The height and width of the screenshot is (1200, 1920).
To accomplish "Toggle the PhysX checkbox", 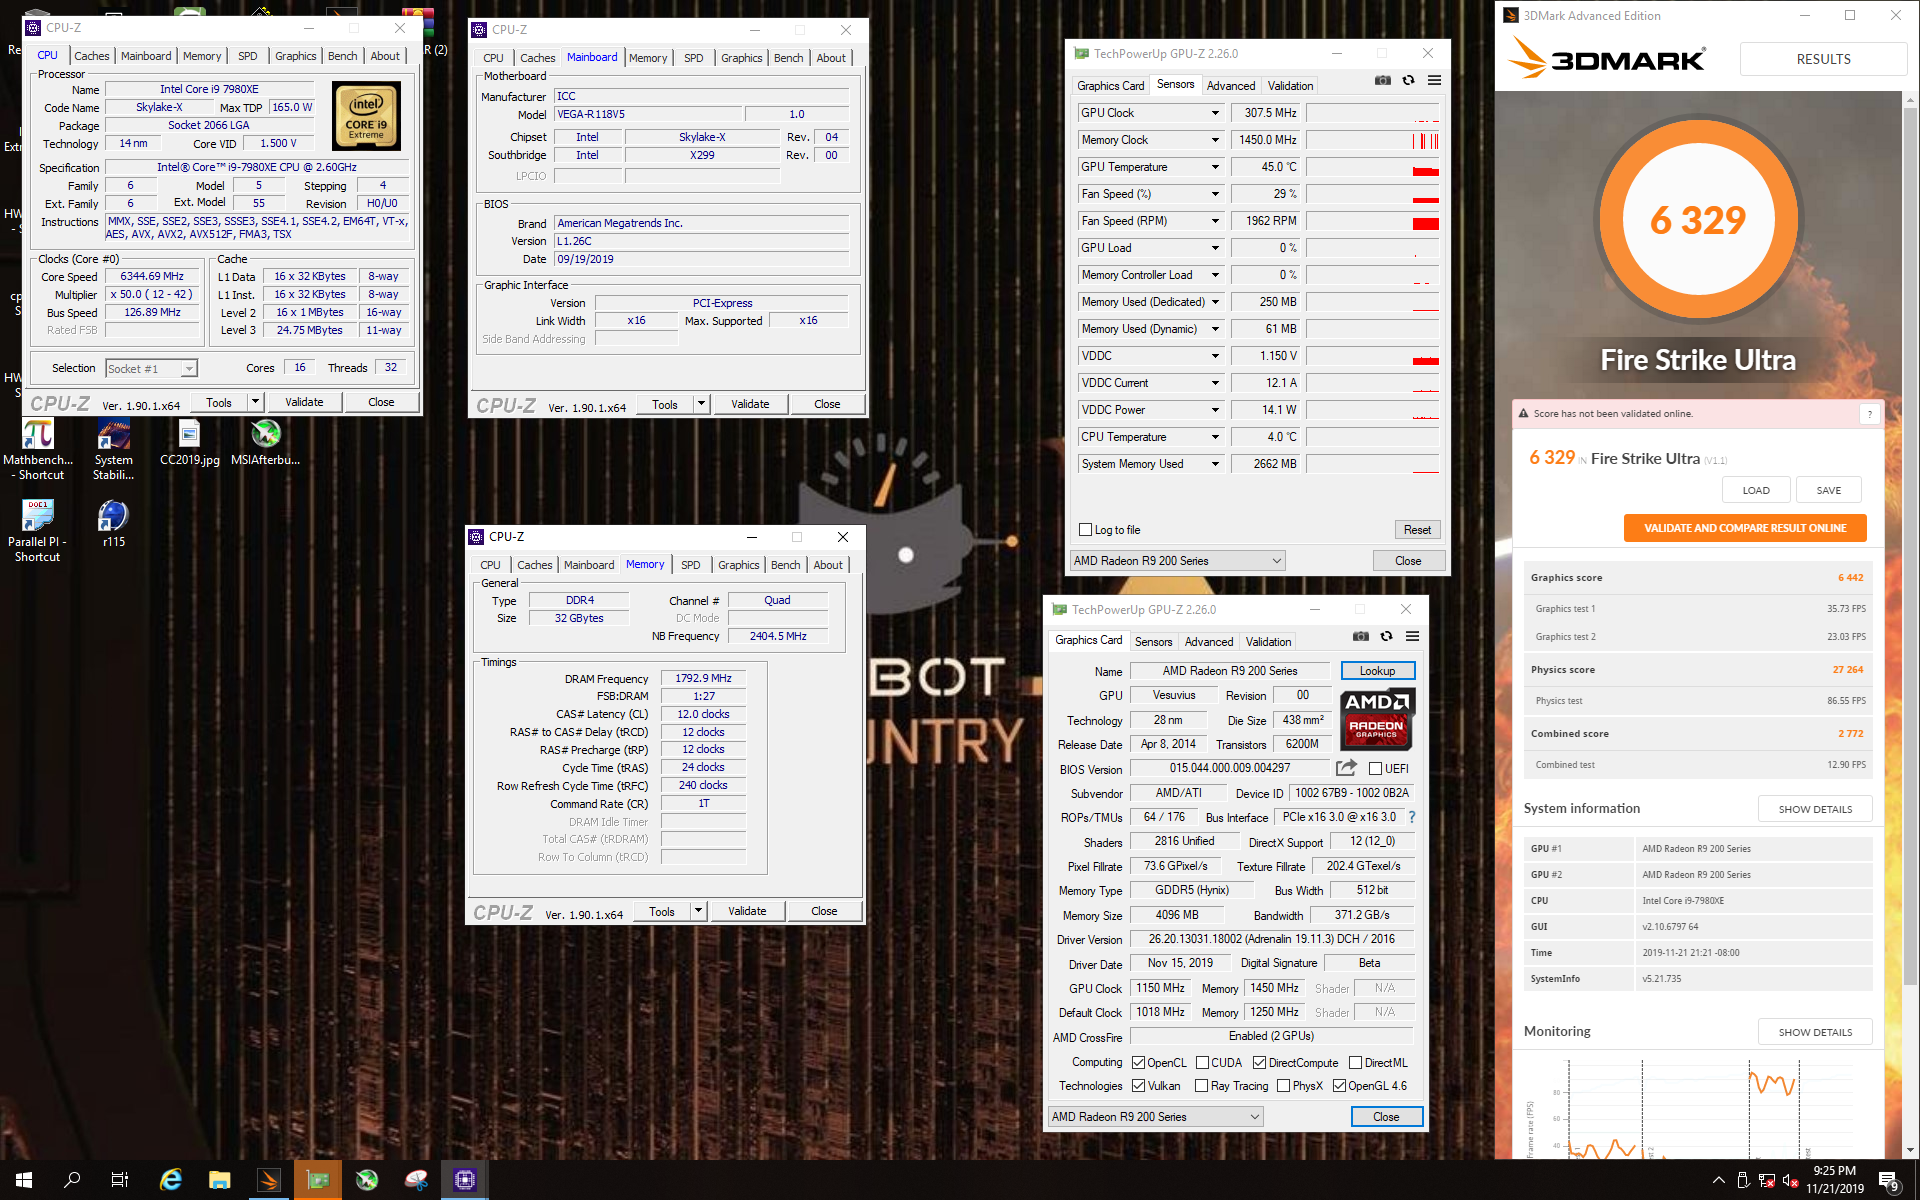I will click(x=1283, y=1086).
